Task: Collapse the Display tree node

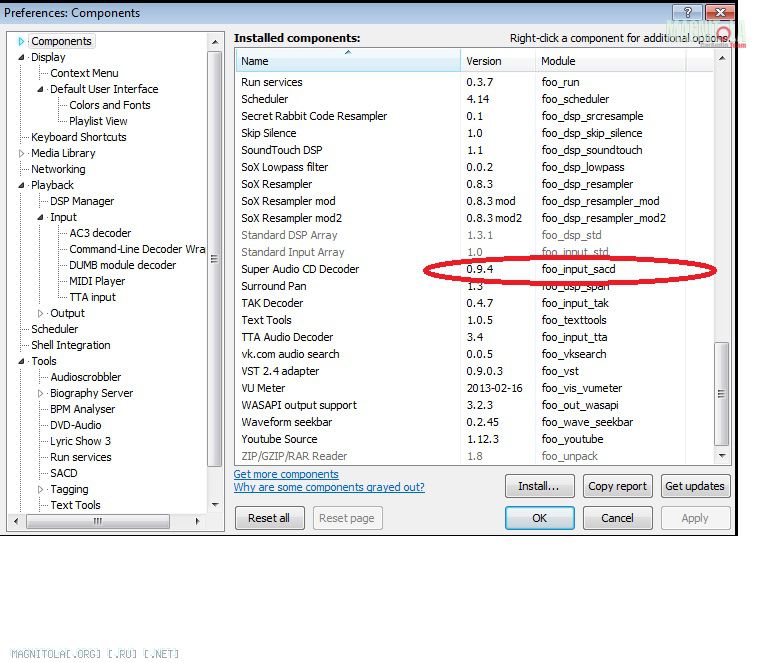Action: coord(21,57)
